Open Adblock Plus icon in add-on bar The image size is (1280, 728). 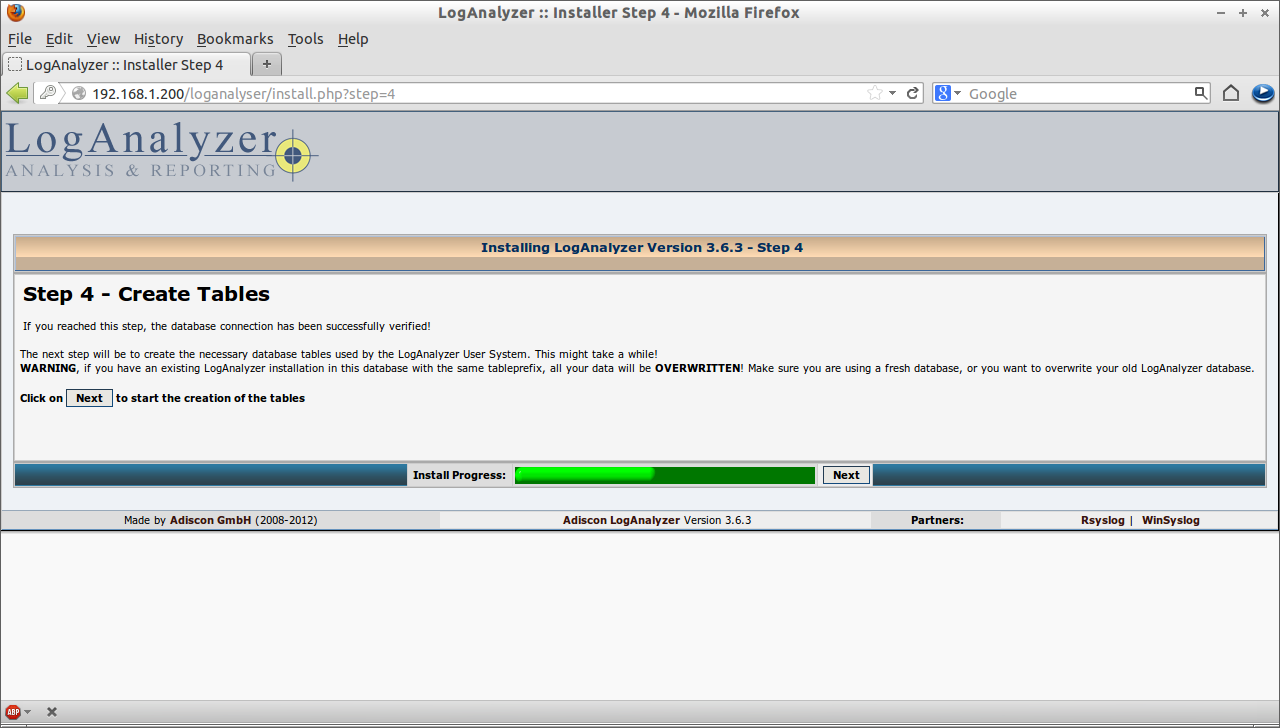[x=13, y=712]
